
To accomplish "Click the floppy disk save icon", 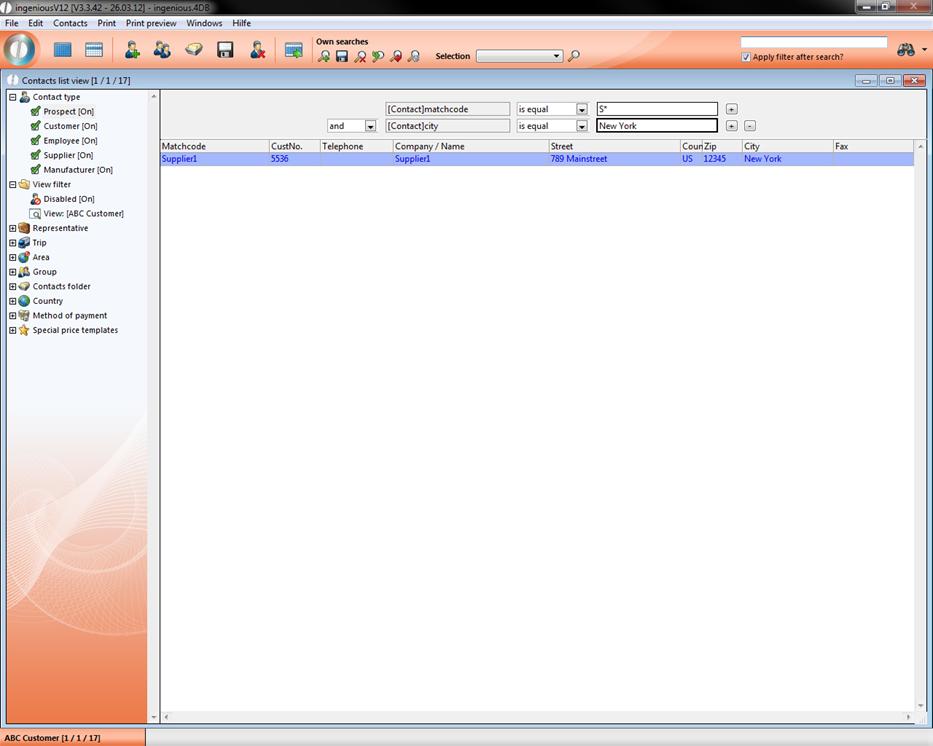I will pos(225,50).
